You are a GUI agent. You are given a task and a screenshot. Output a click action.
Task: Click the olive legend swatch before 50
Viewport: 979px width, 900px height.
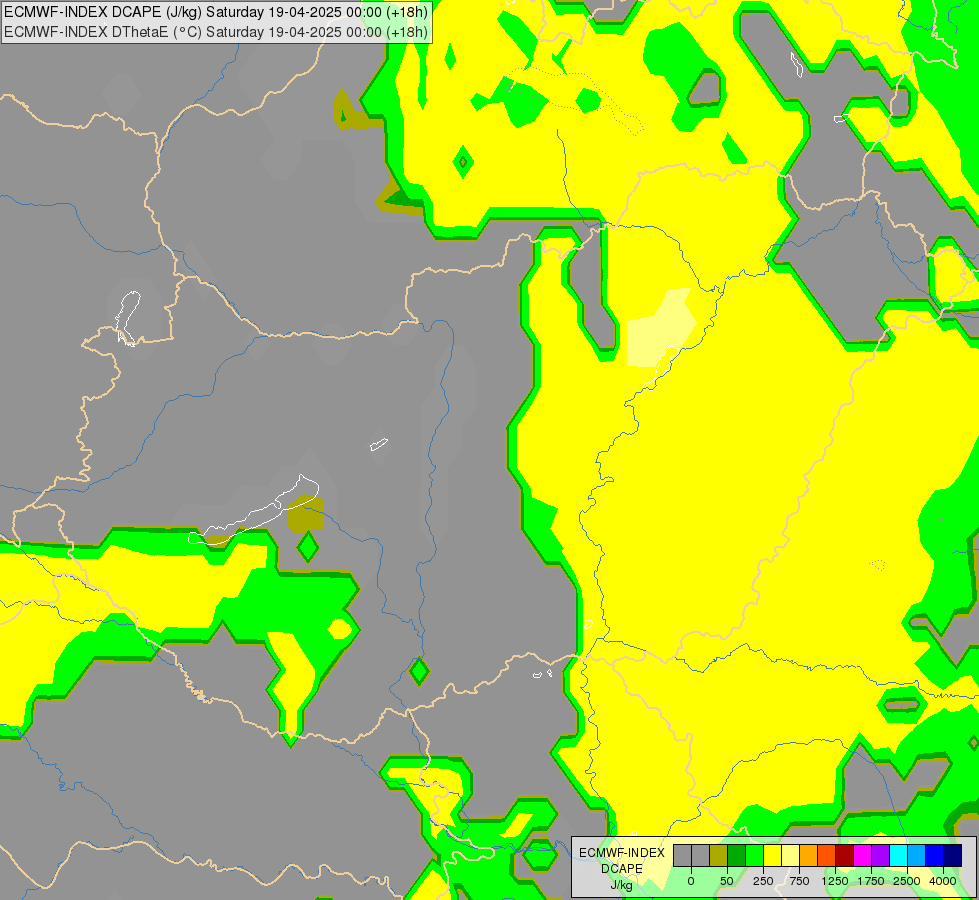coord(719,855)
